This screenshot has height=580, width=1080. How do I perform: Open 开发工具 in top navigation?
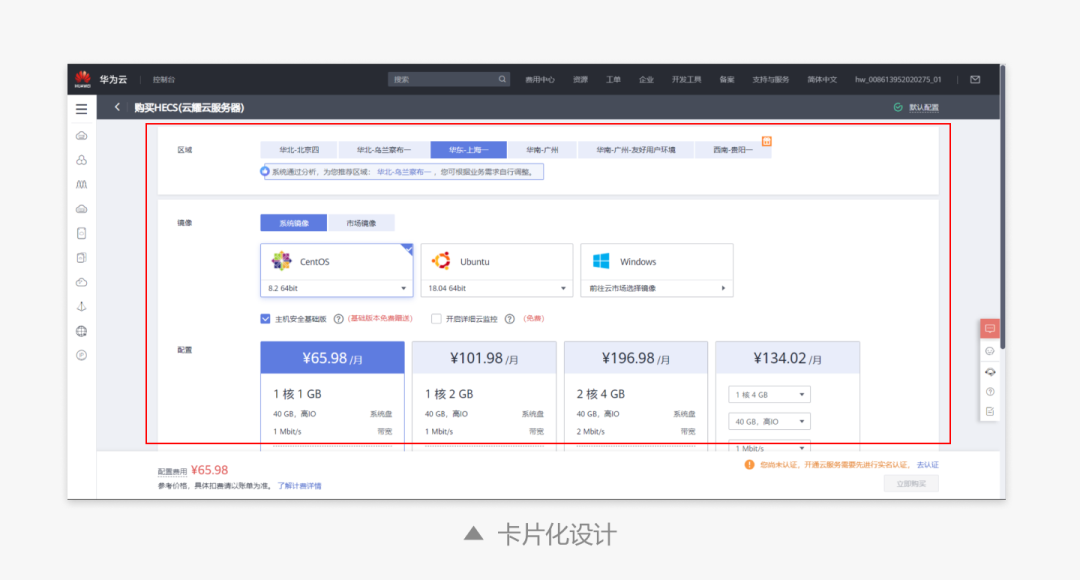(x=686, y=79)
